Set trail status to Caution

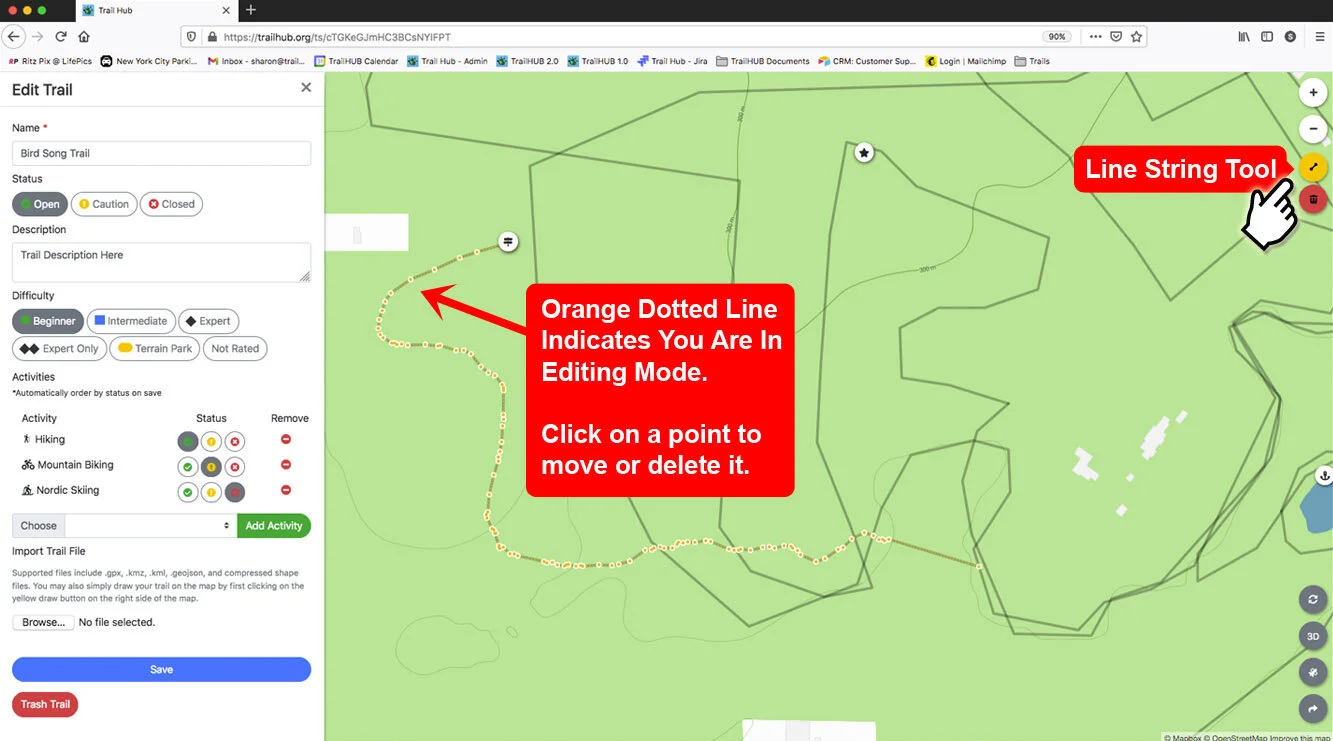coord(105,204)
